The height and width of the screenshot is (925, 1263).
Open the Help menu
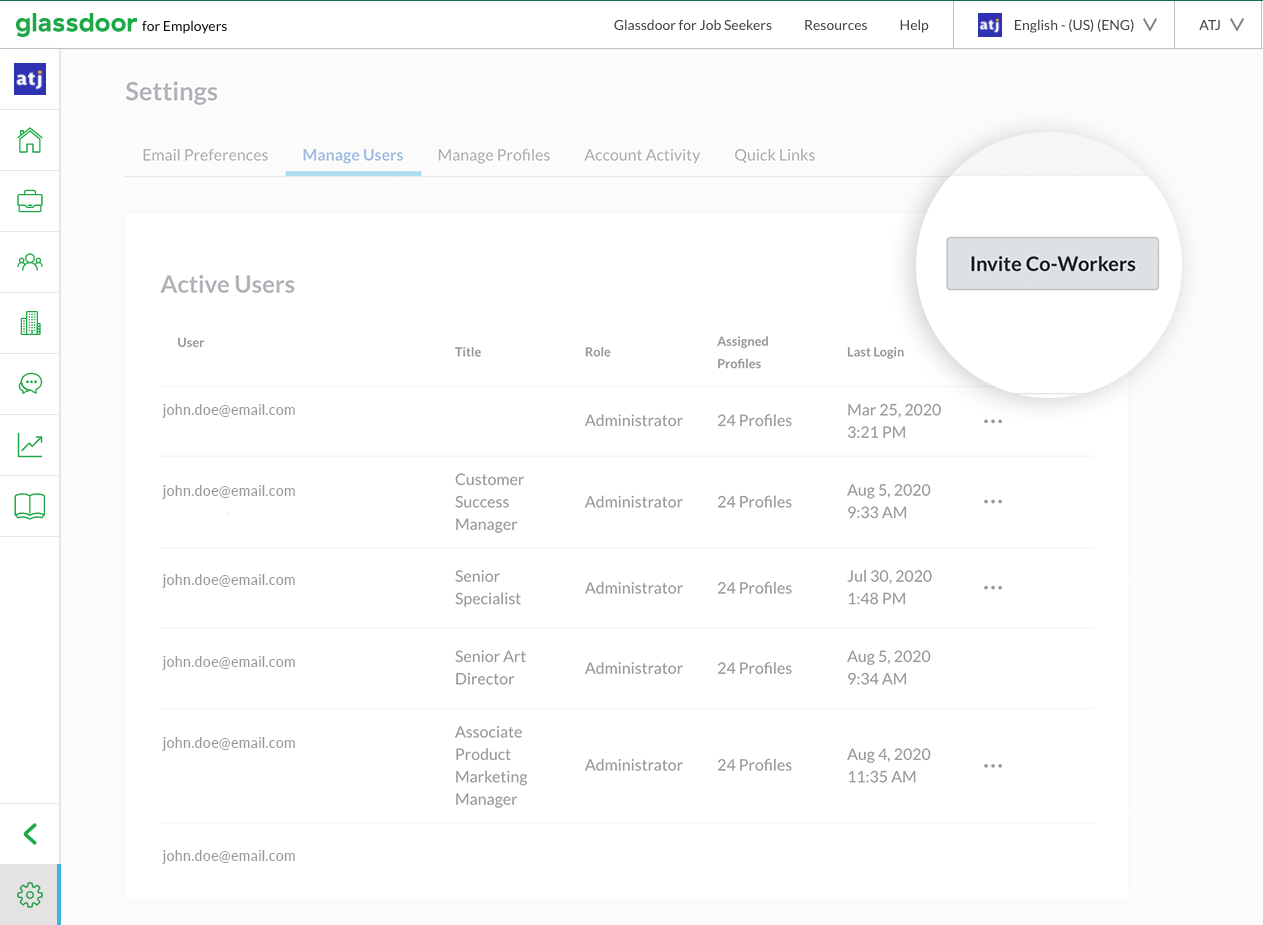click(913, 25)
